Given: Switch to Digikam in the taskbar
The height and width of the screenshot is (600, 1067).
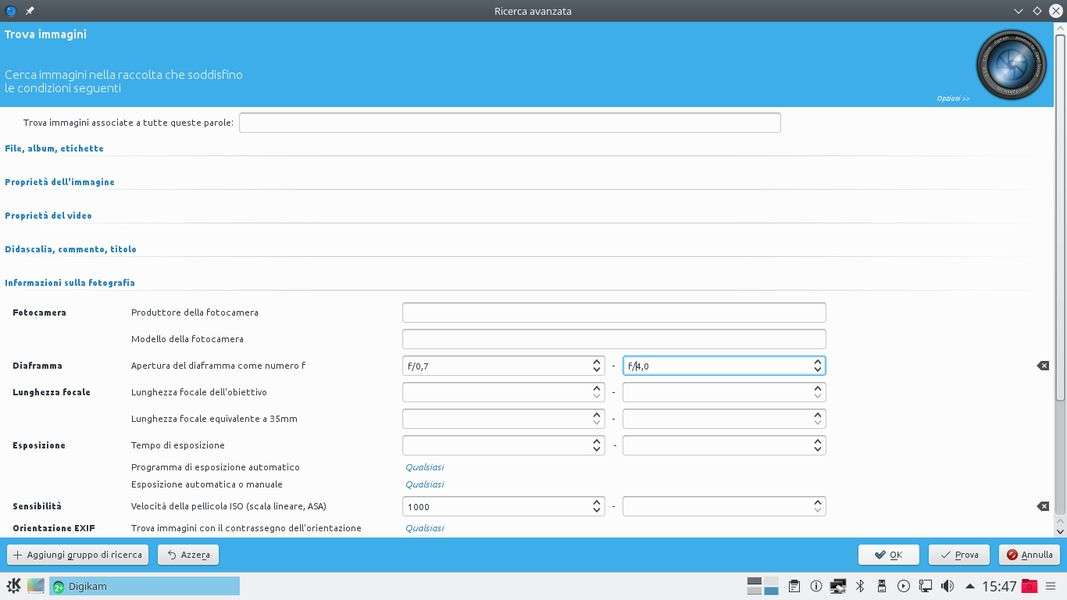Looking at the screenshot, I should pyautogui.click(x=144, y=586).
